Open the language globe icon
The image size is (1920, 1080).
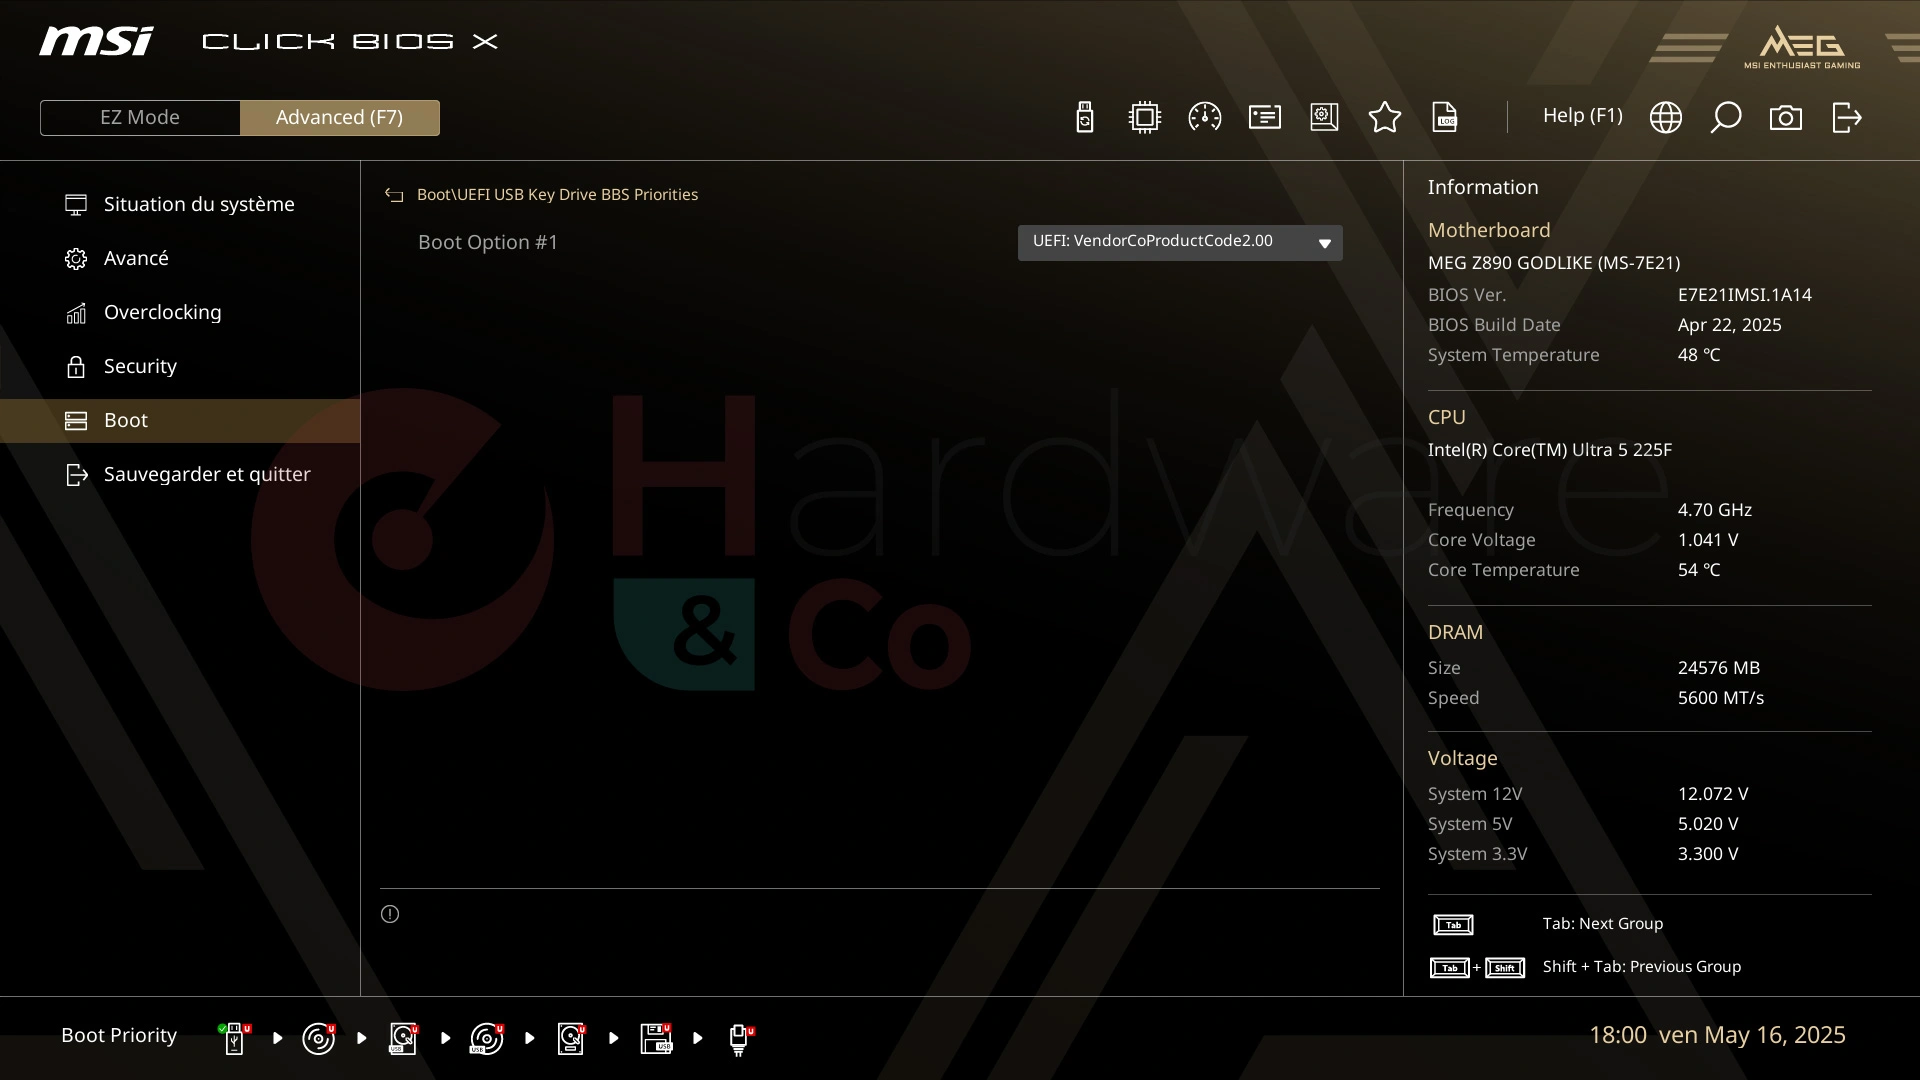[x=1666, y=117]
